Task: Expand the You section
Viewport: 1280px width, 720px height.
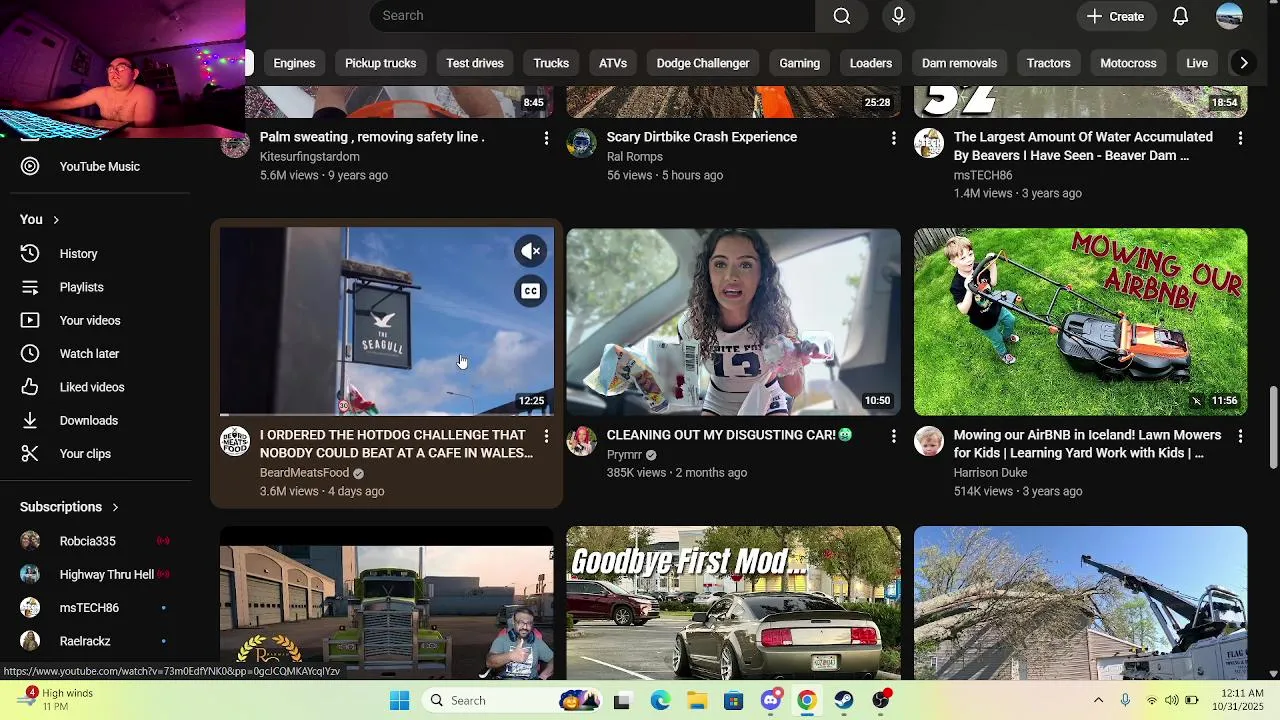Action: [x=40, y=219]
